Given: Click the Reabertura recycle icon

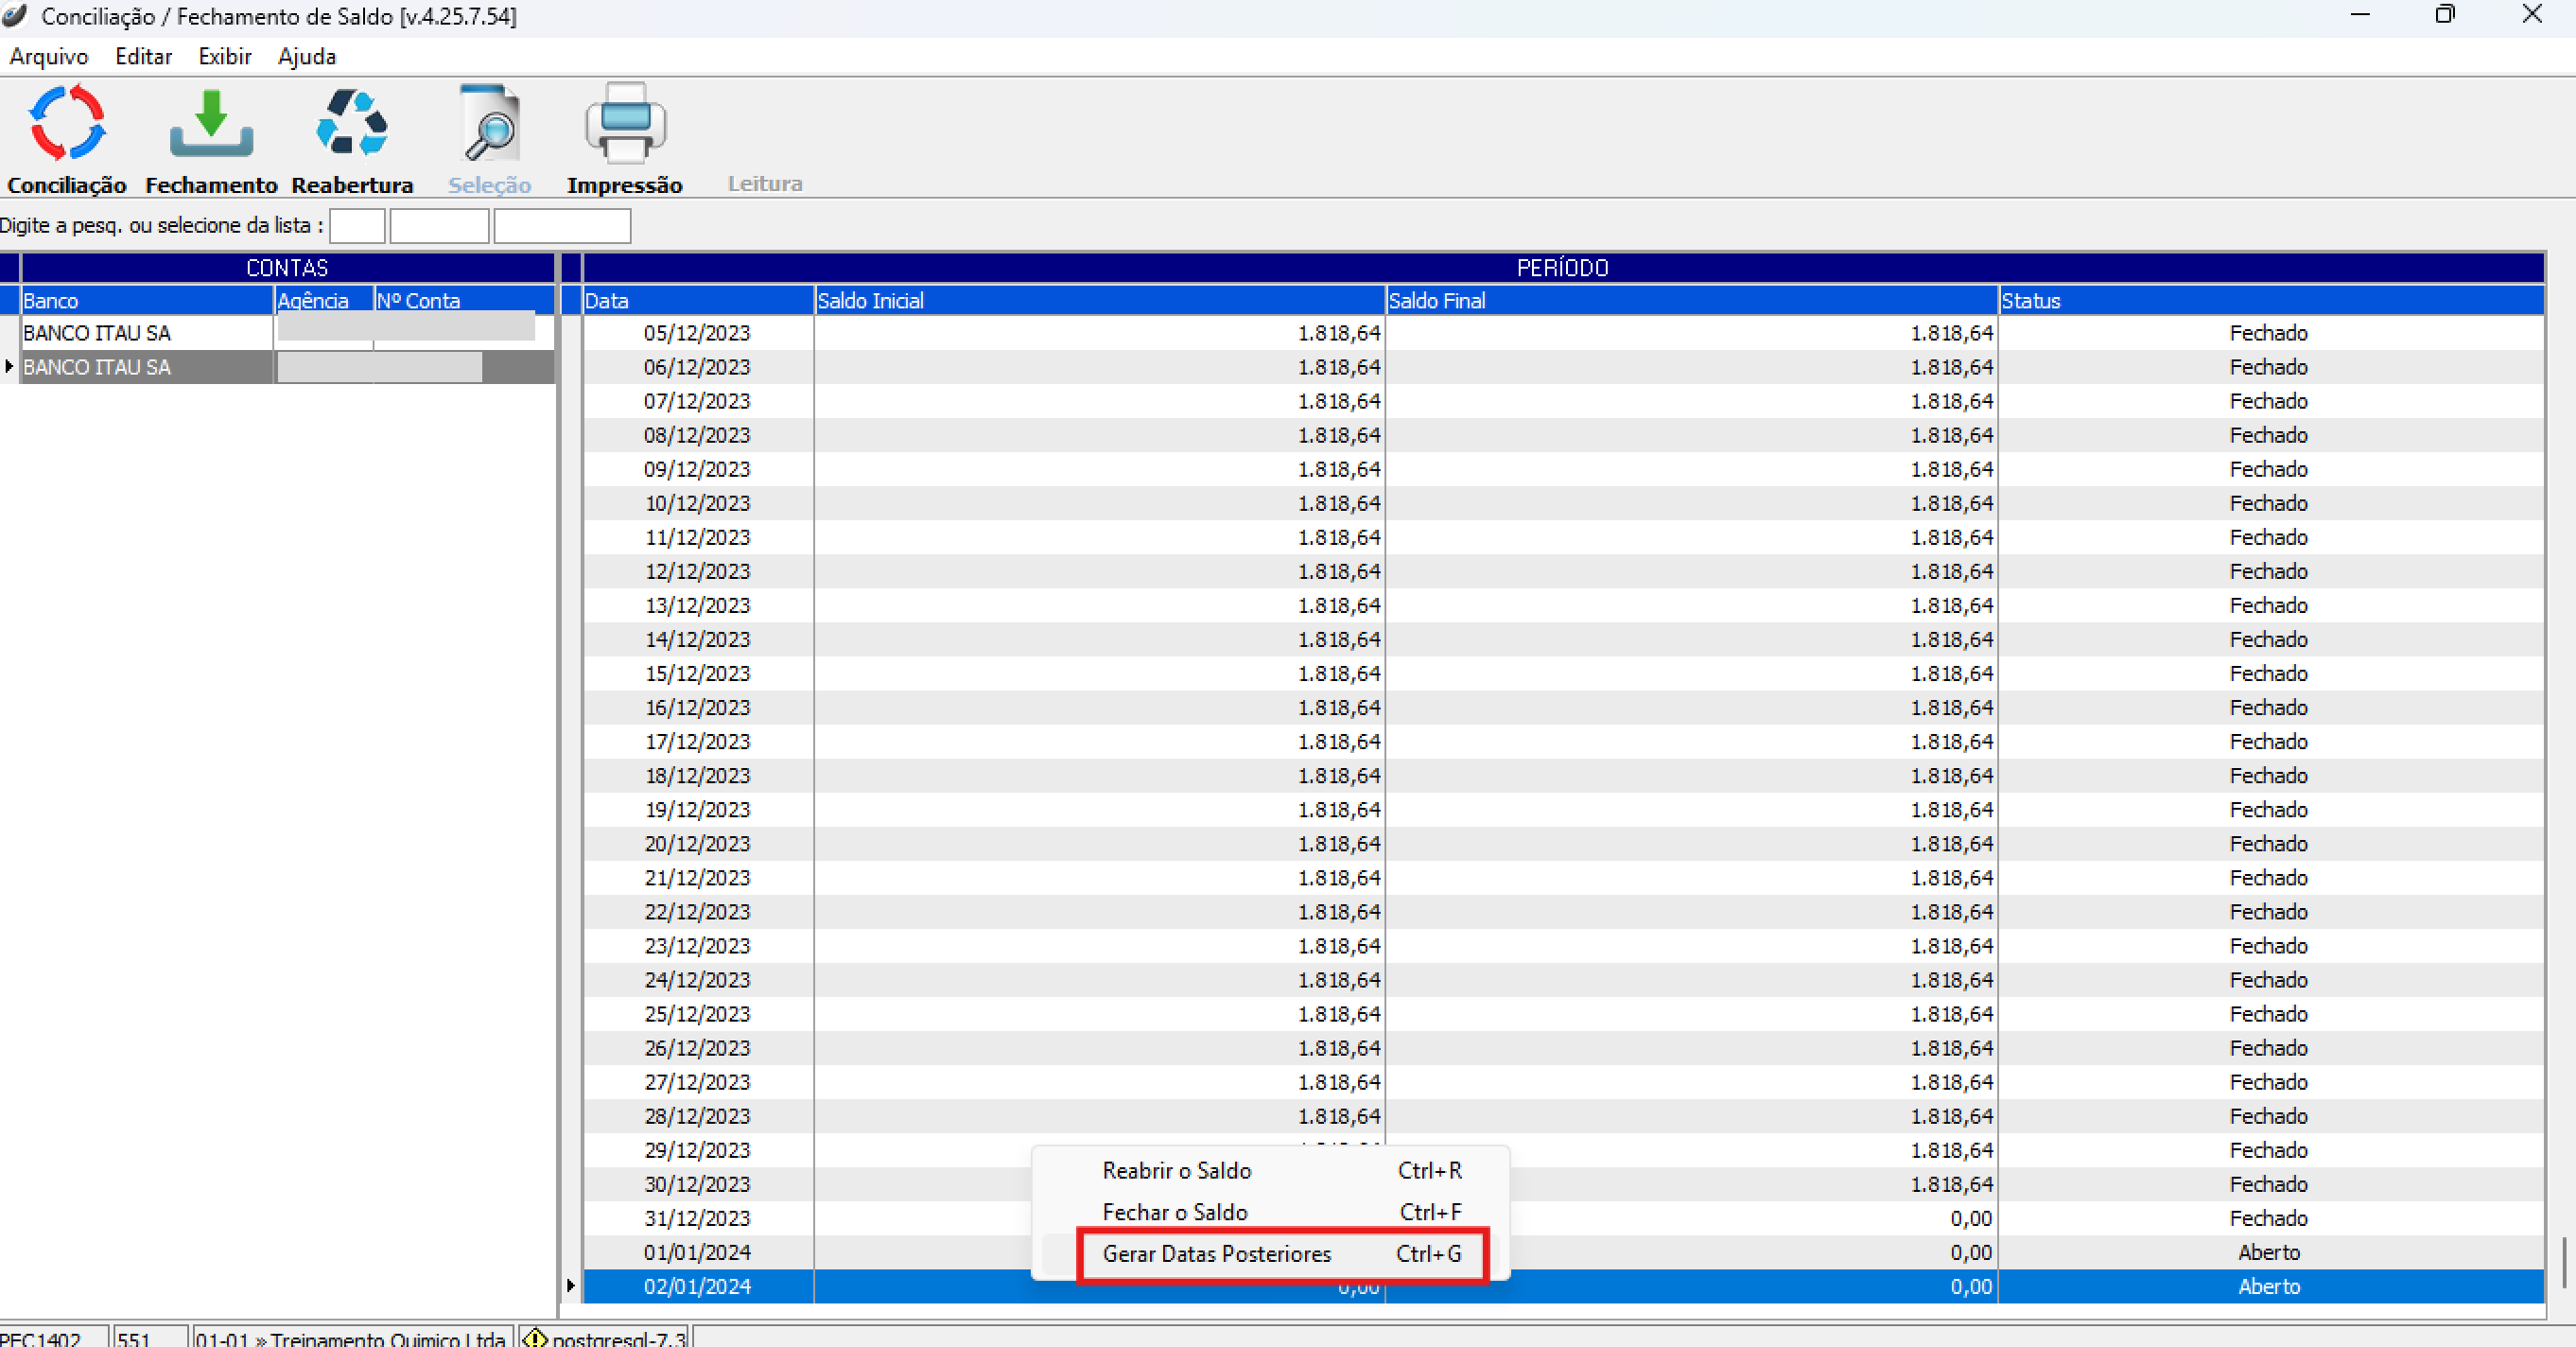Looking at the screenshot, I should 351,124.
